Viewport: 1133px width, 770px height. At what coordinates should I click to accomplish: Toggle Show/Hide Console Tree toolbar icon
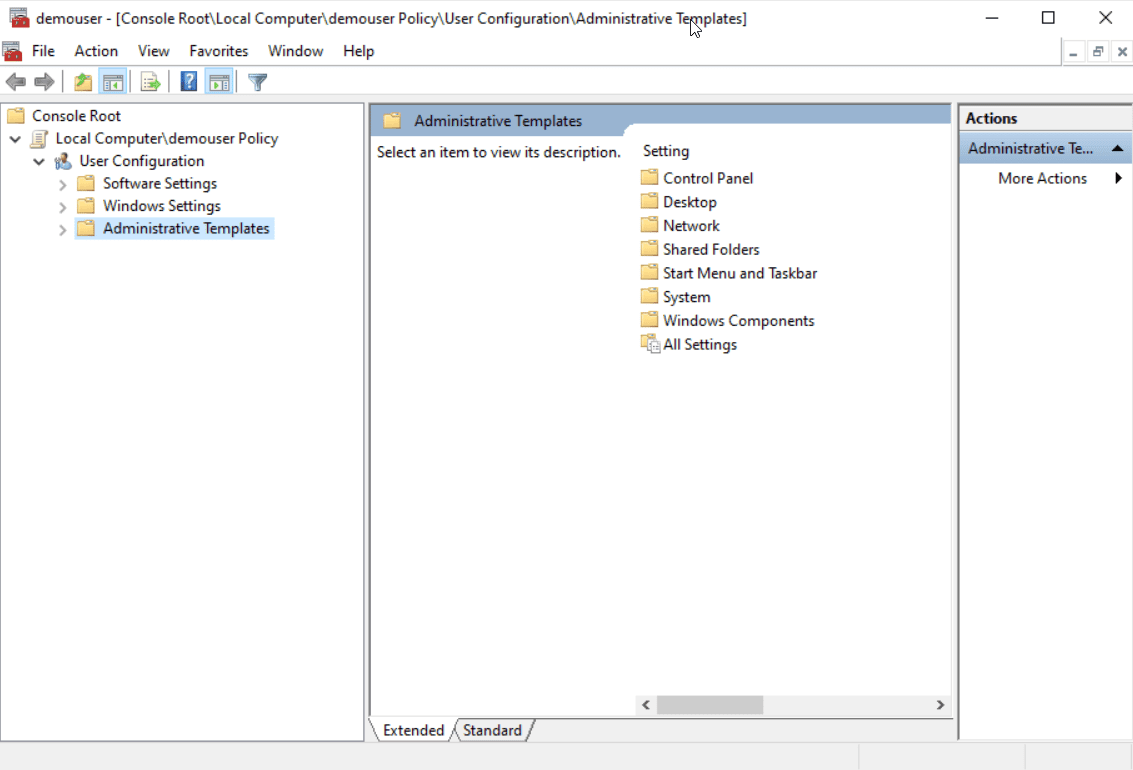coord(113,82)
